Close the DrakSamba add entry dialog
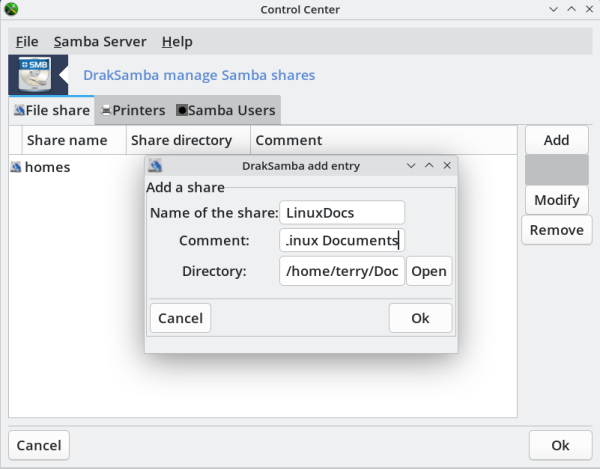 447,166
